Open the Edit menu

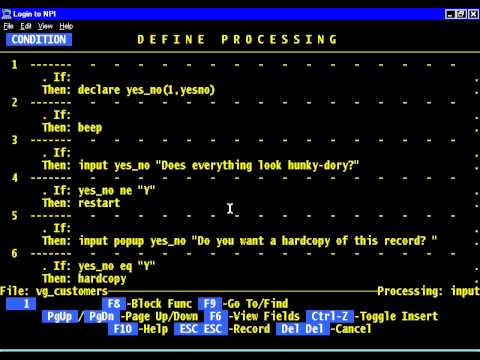(x=26, y=26)
